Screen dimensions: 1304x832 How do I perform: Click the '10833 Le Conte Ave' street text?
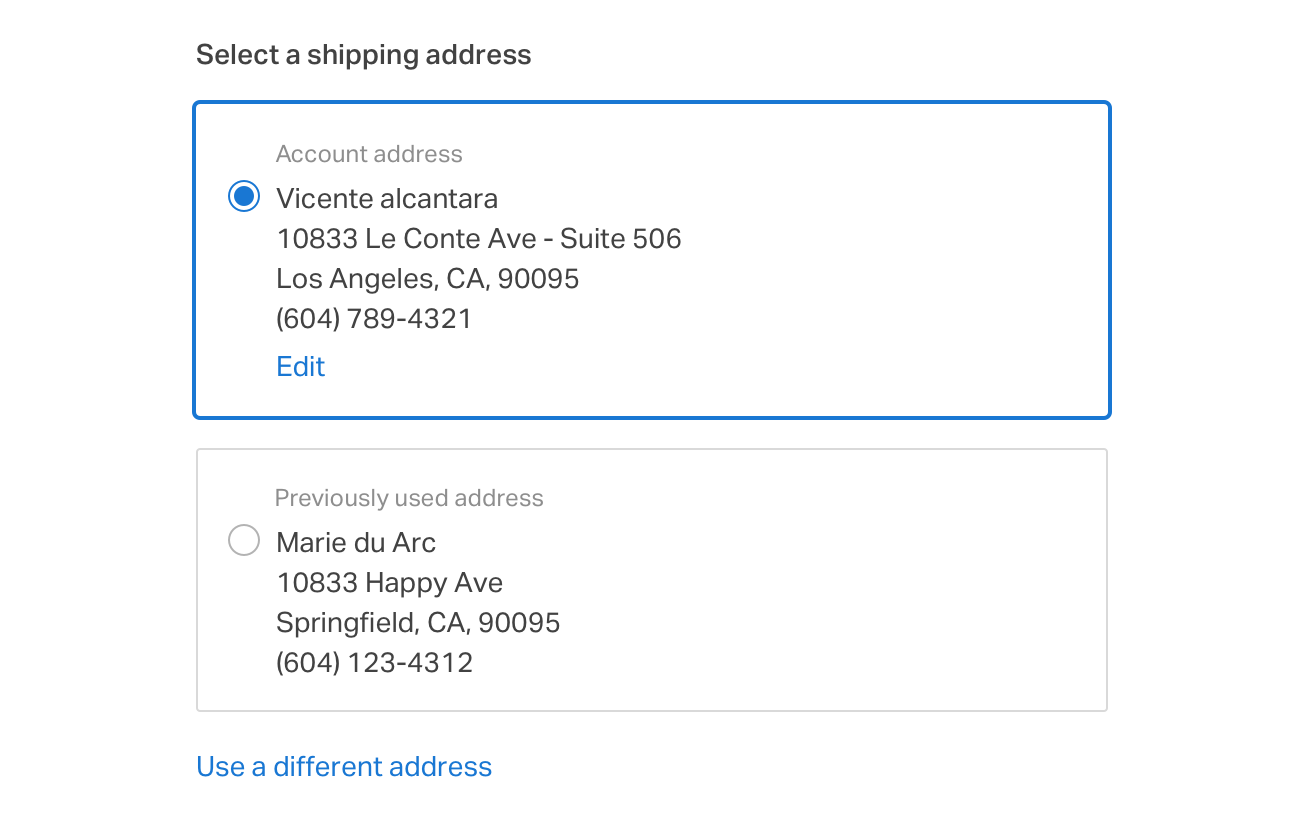pyautogui.click(x=407, y=239)
